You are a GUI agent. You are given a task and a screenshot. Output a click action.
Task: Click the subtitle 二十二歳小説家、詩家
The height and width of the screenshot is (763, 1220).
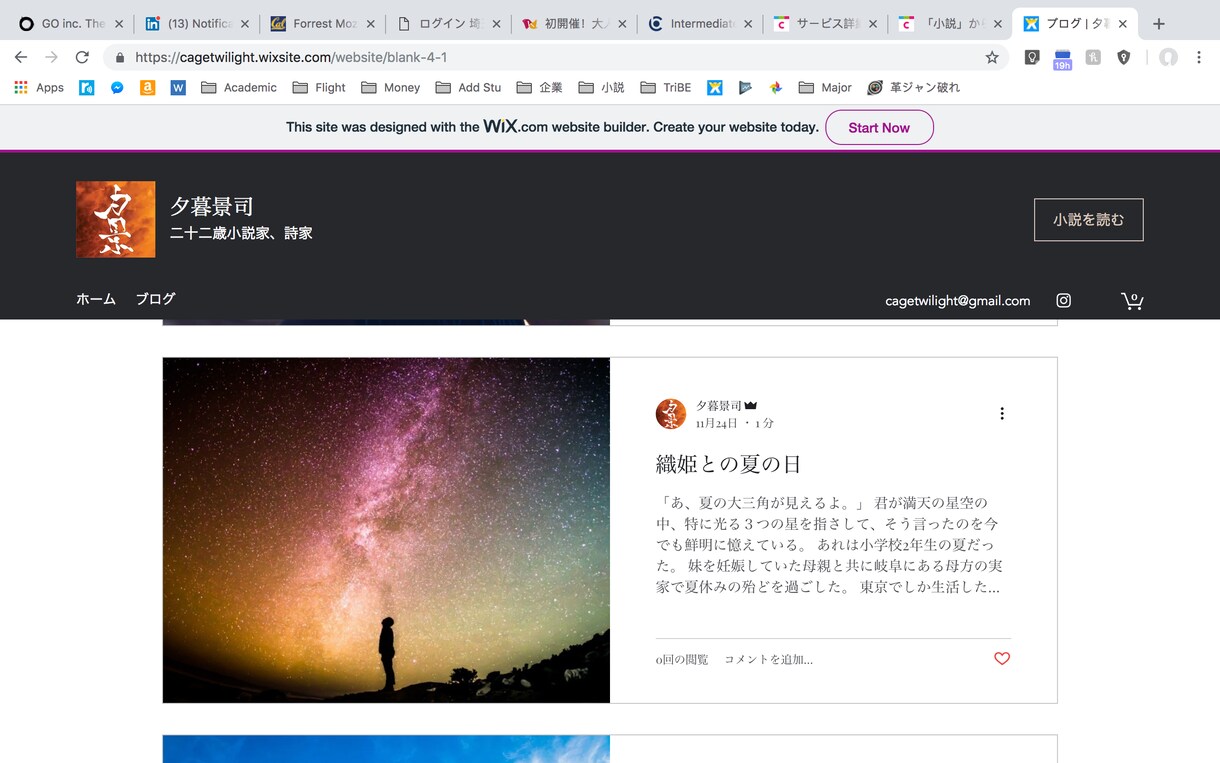click(x=241, y=233)
